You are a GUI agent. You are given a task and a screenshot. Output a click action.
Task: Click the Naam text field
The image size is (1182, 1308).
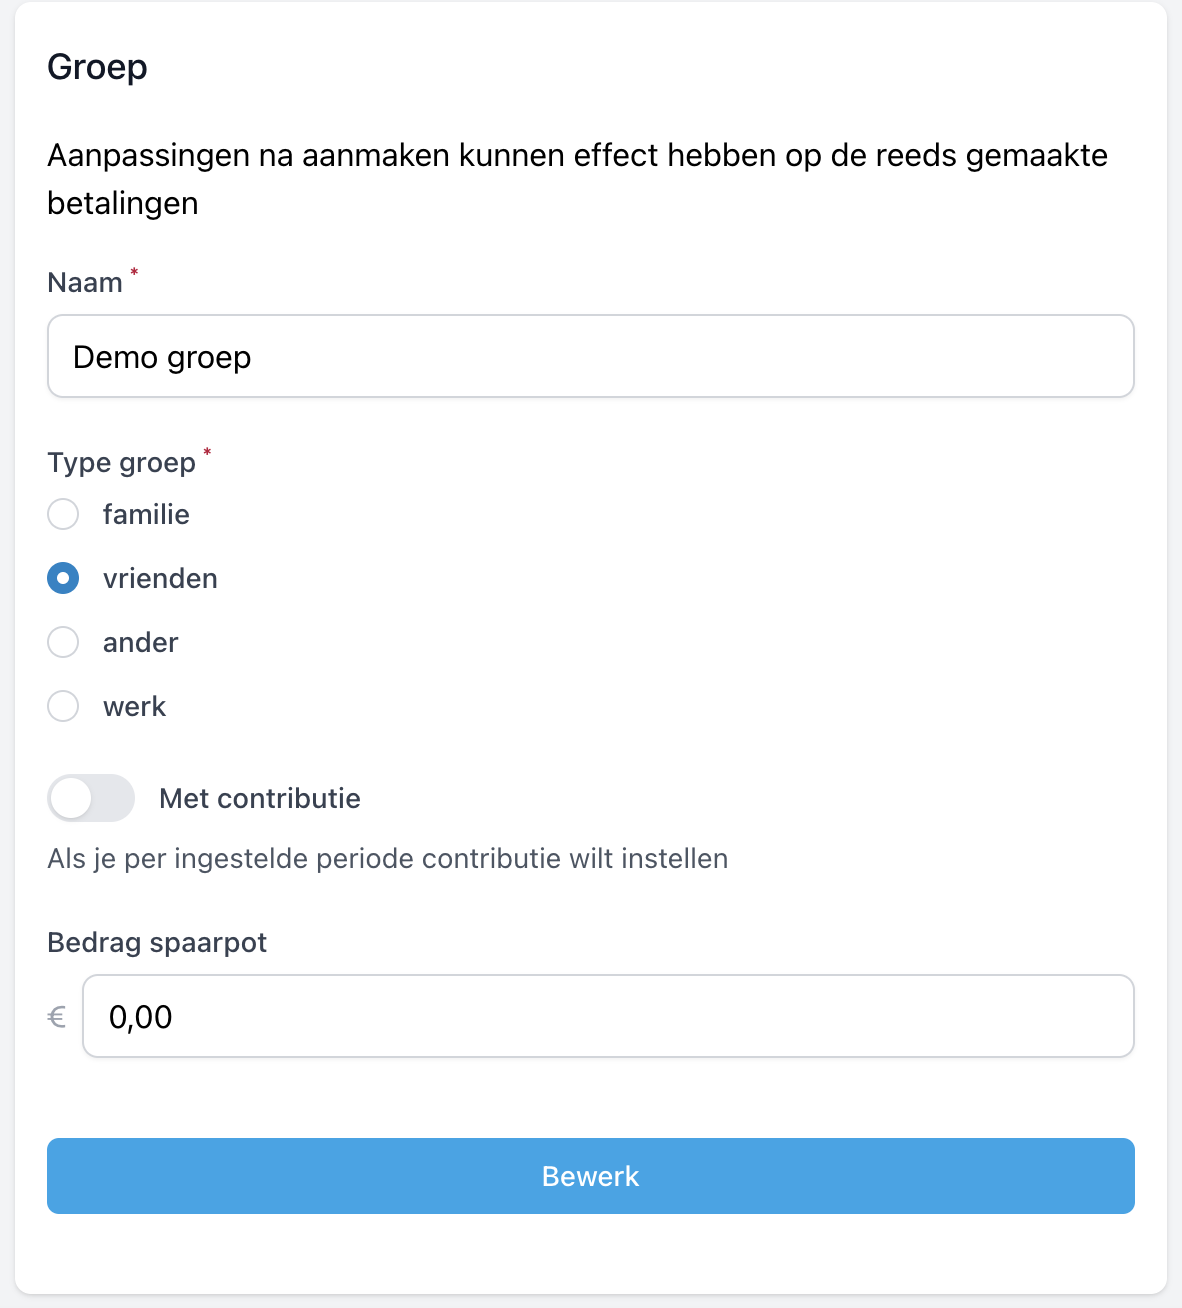(x=590, y=357)
